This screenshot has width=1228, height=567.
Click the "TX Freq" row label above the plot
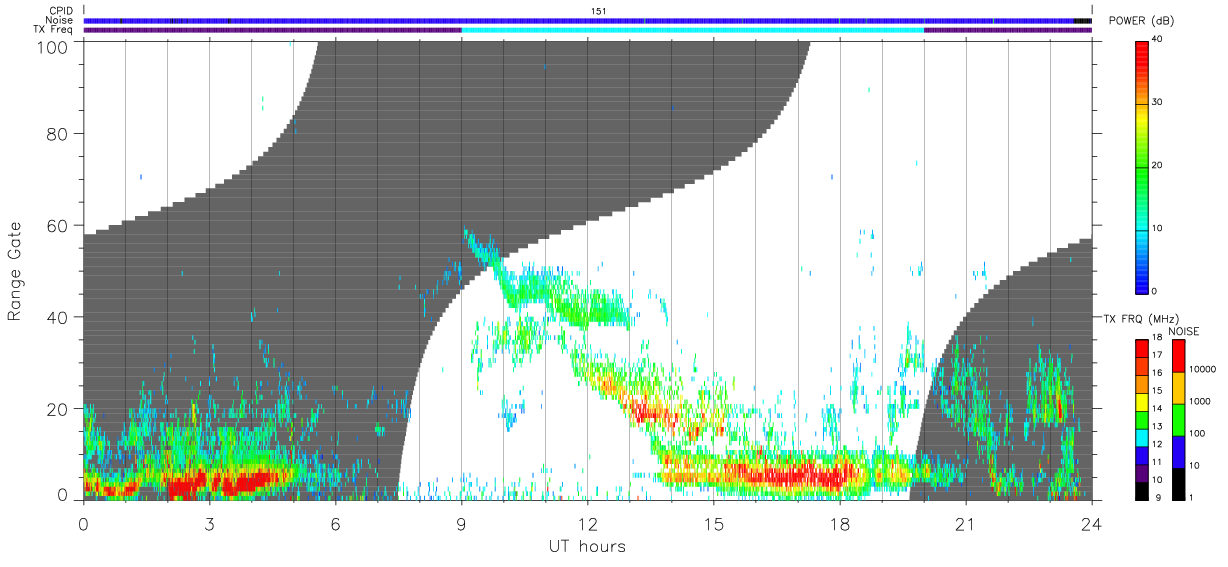[53, 29]
